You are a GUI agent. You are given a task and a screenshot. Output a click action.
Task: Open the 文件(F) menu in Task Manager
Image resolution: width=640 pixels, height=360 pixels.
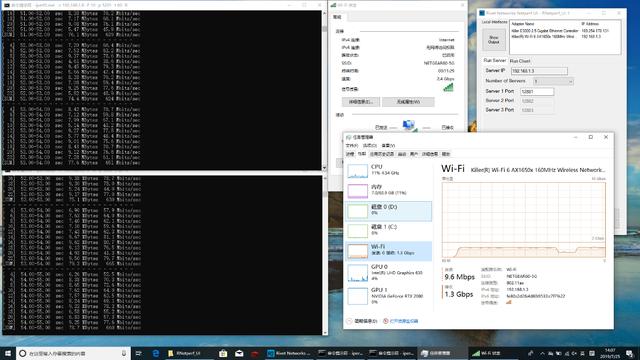(351, 145)
